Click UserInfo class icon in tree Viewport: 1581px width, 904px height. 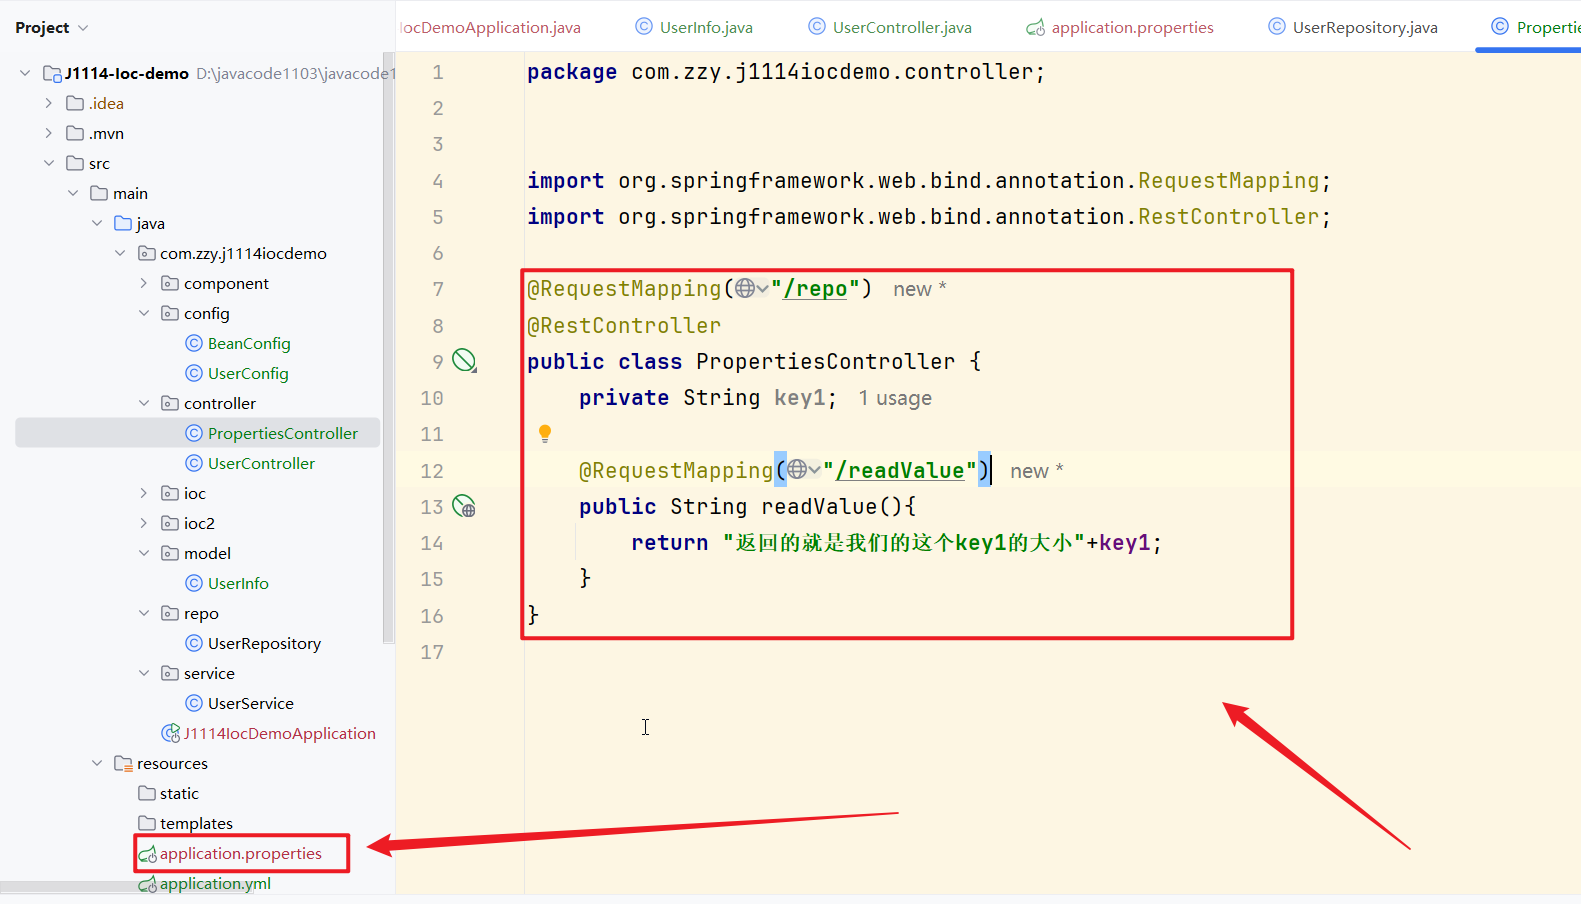[194, 583]
